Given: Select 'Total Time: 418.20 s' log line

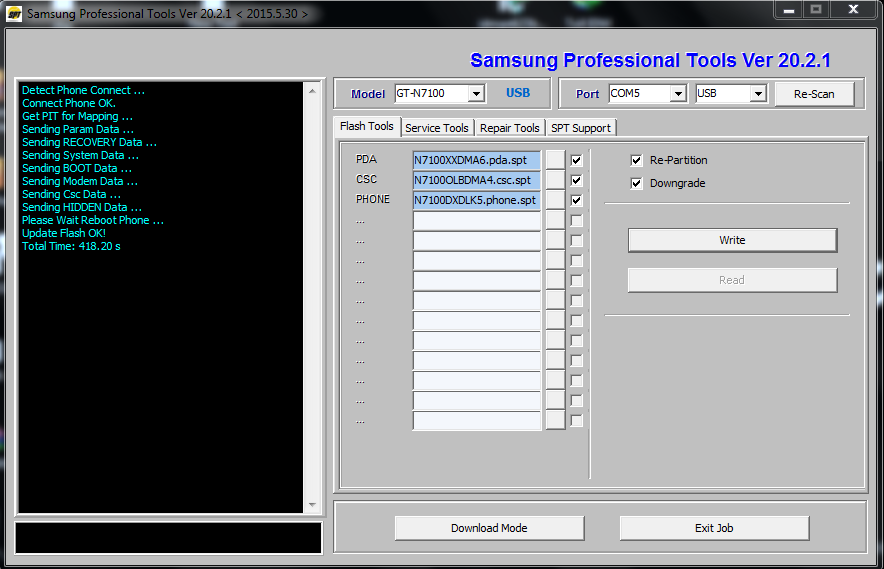Looking at the screenshot, I should (71, 246).
